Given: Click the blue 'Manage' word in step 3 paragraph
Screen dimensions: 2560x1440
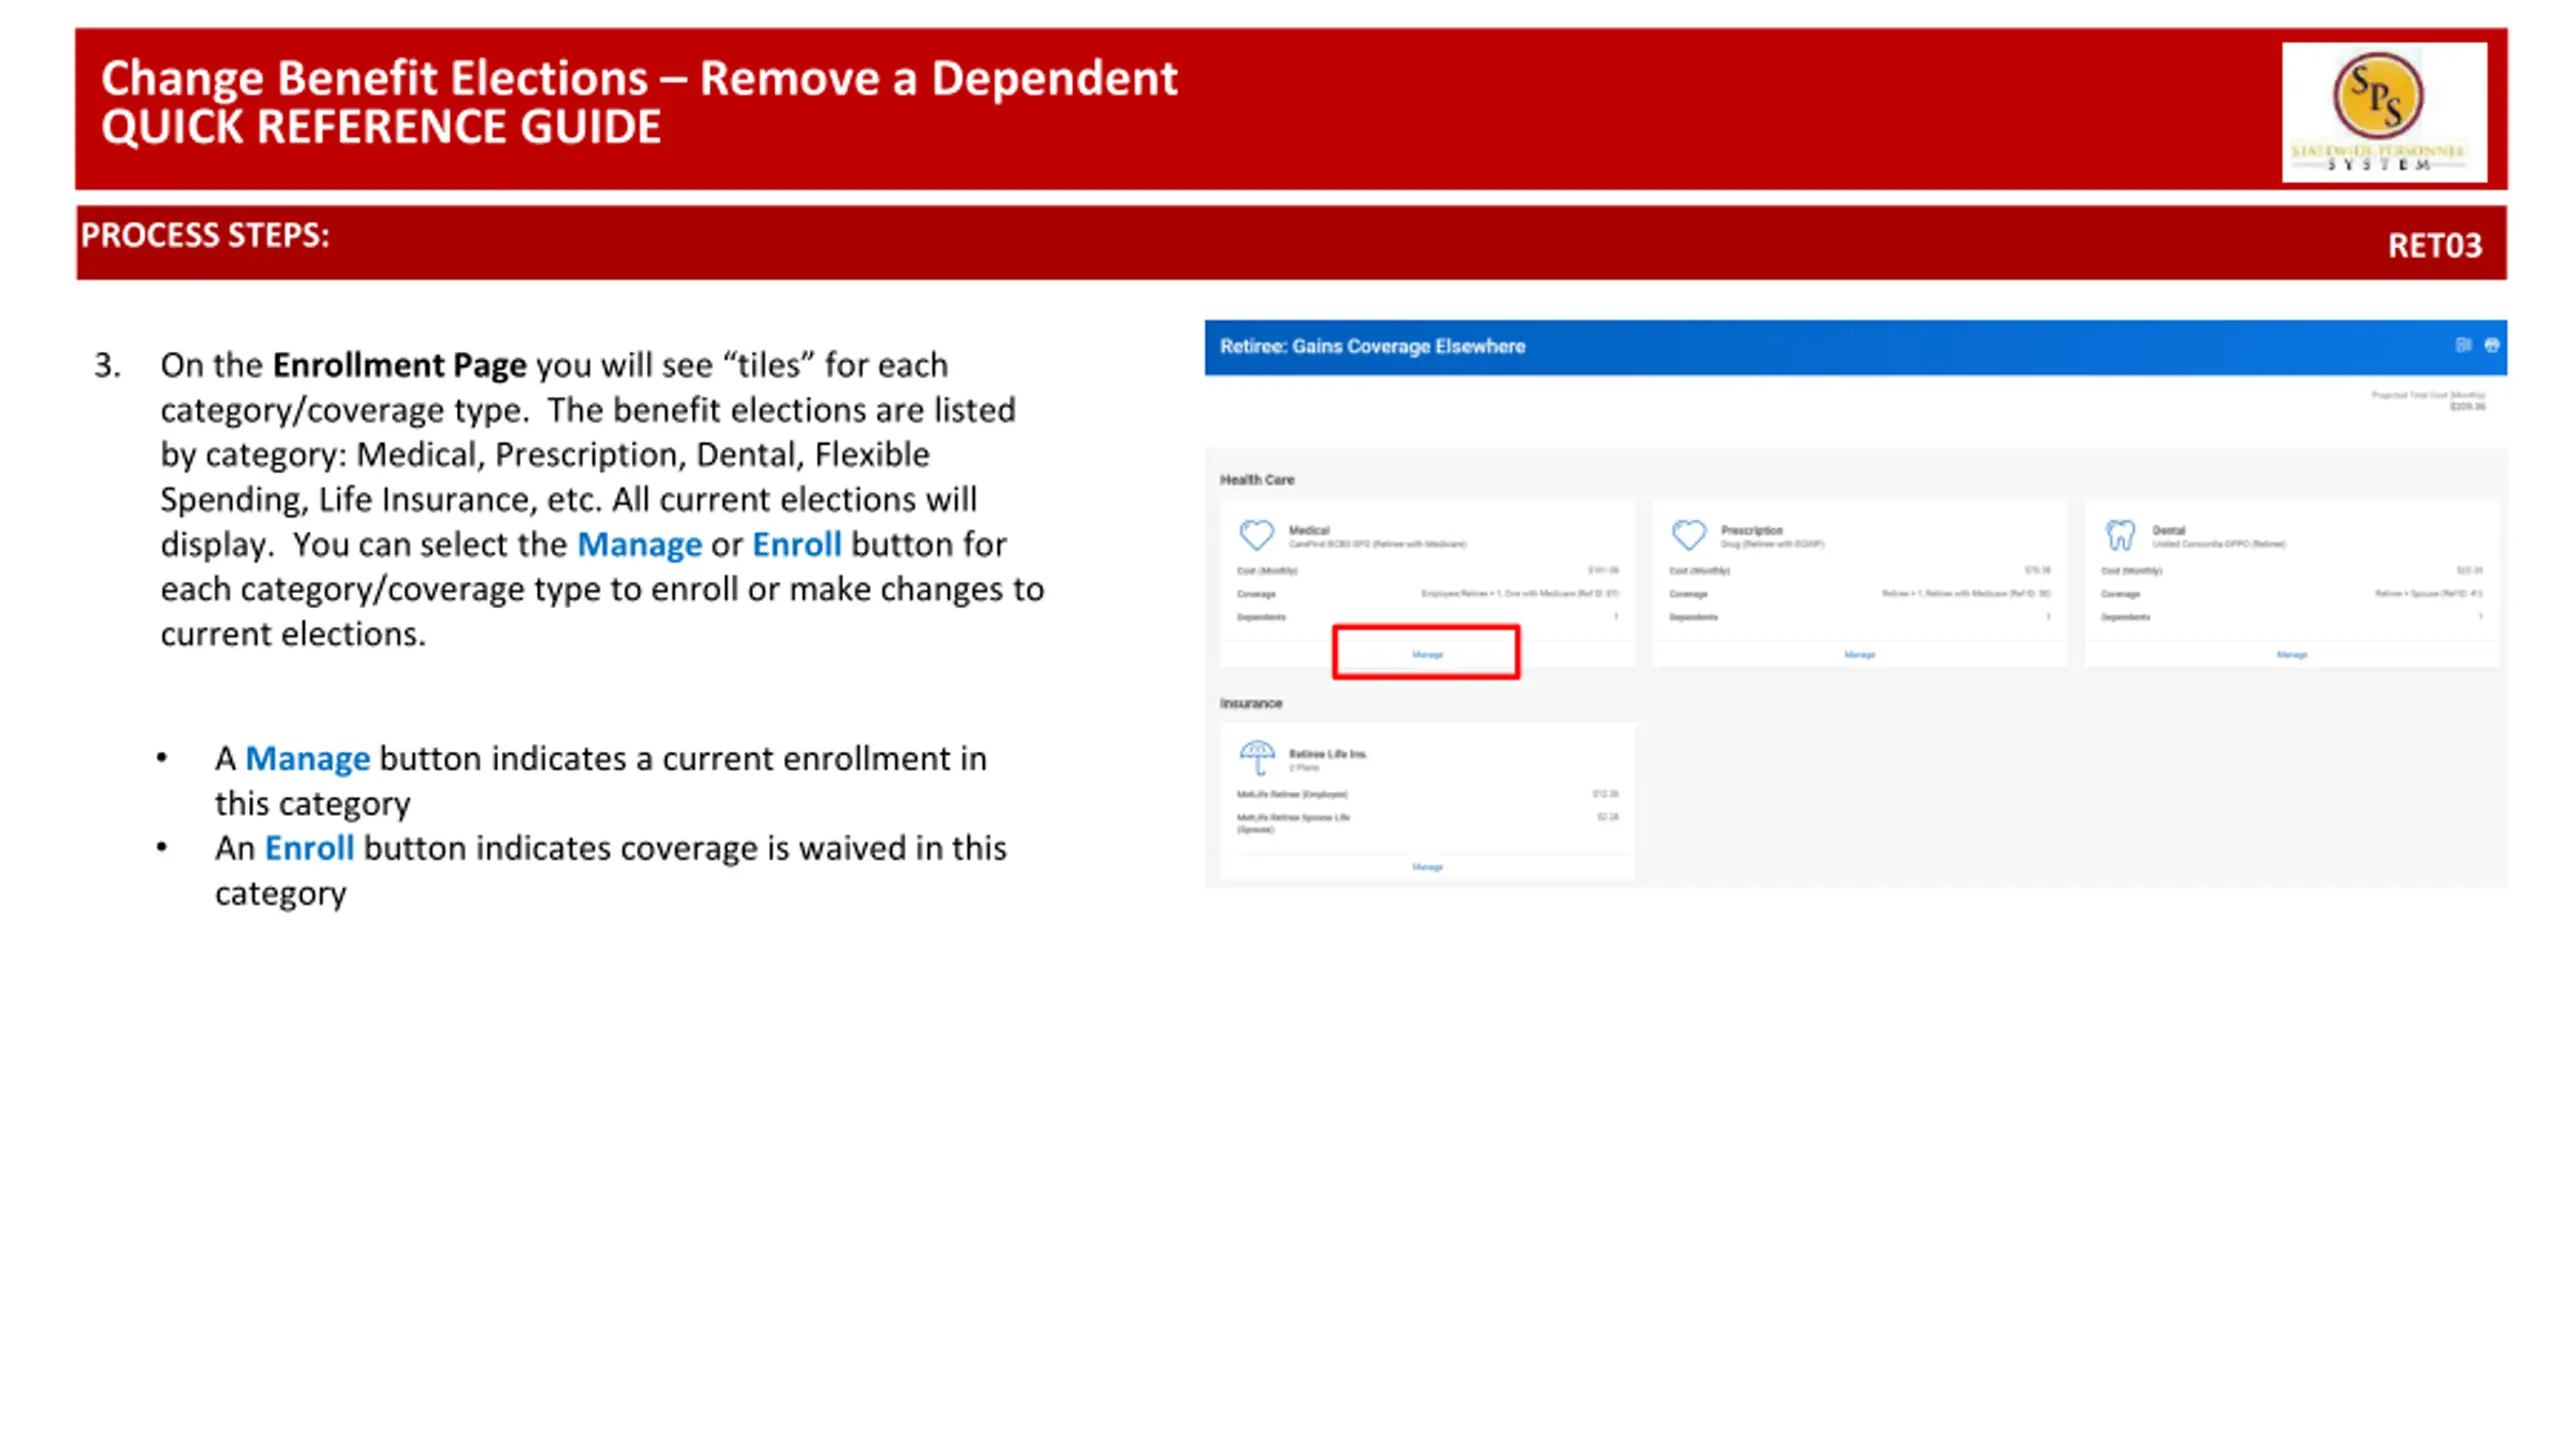Looking at the screenshot, I should click(x=639, y=545).
